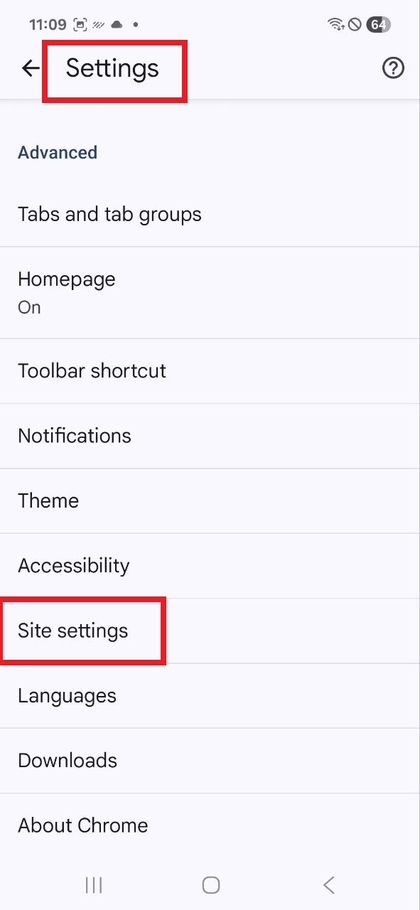This screenshot has width=420, height=910.
Task: Open Site settings
Action: 210,631
